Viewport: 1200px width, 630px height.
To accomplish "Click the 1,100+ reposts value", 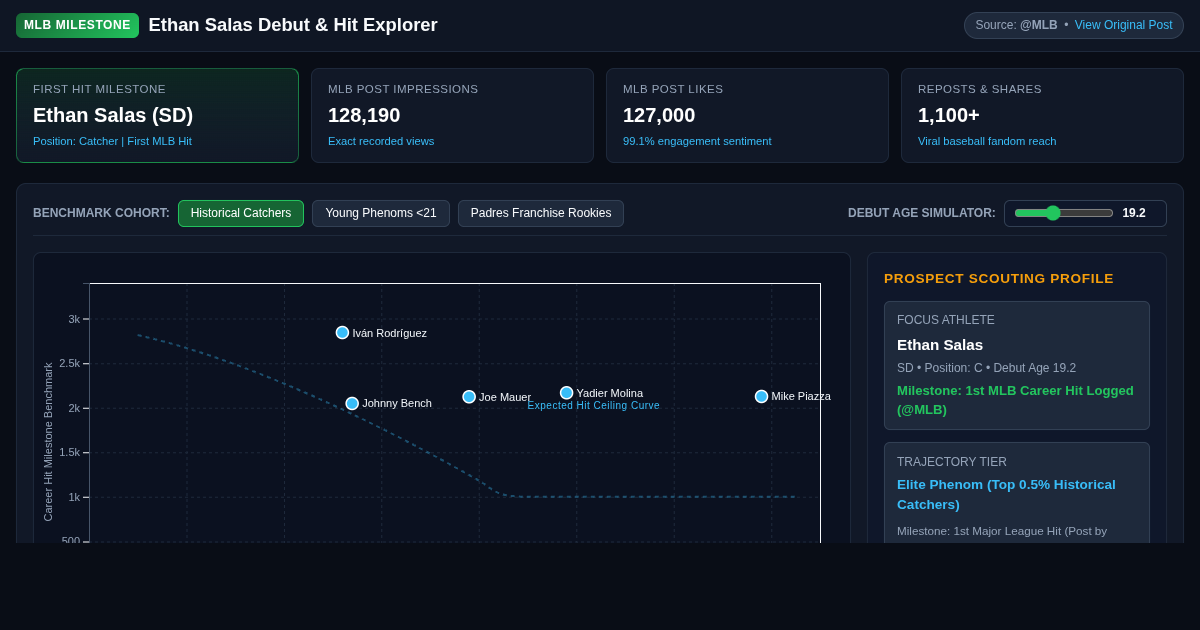I will click(949, 115).
